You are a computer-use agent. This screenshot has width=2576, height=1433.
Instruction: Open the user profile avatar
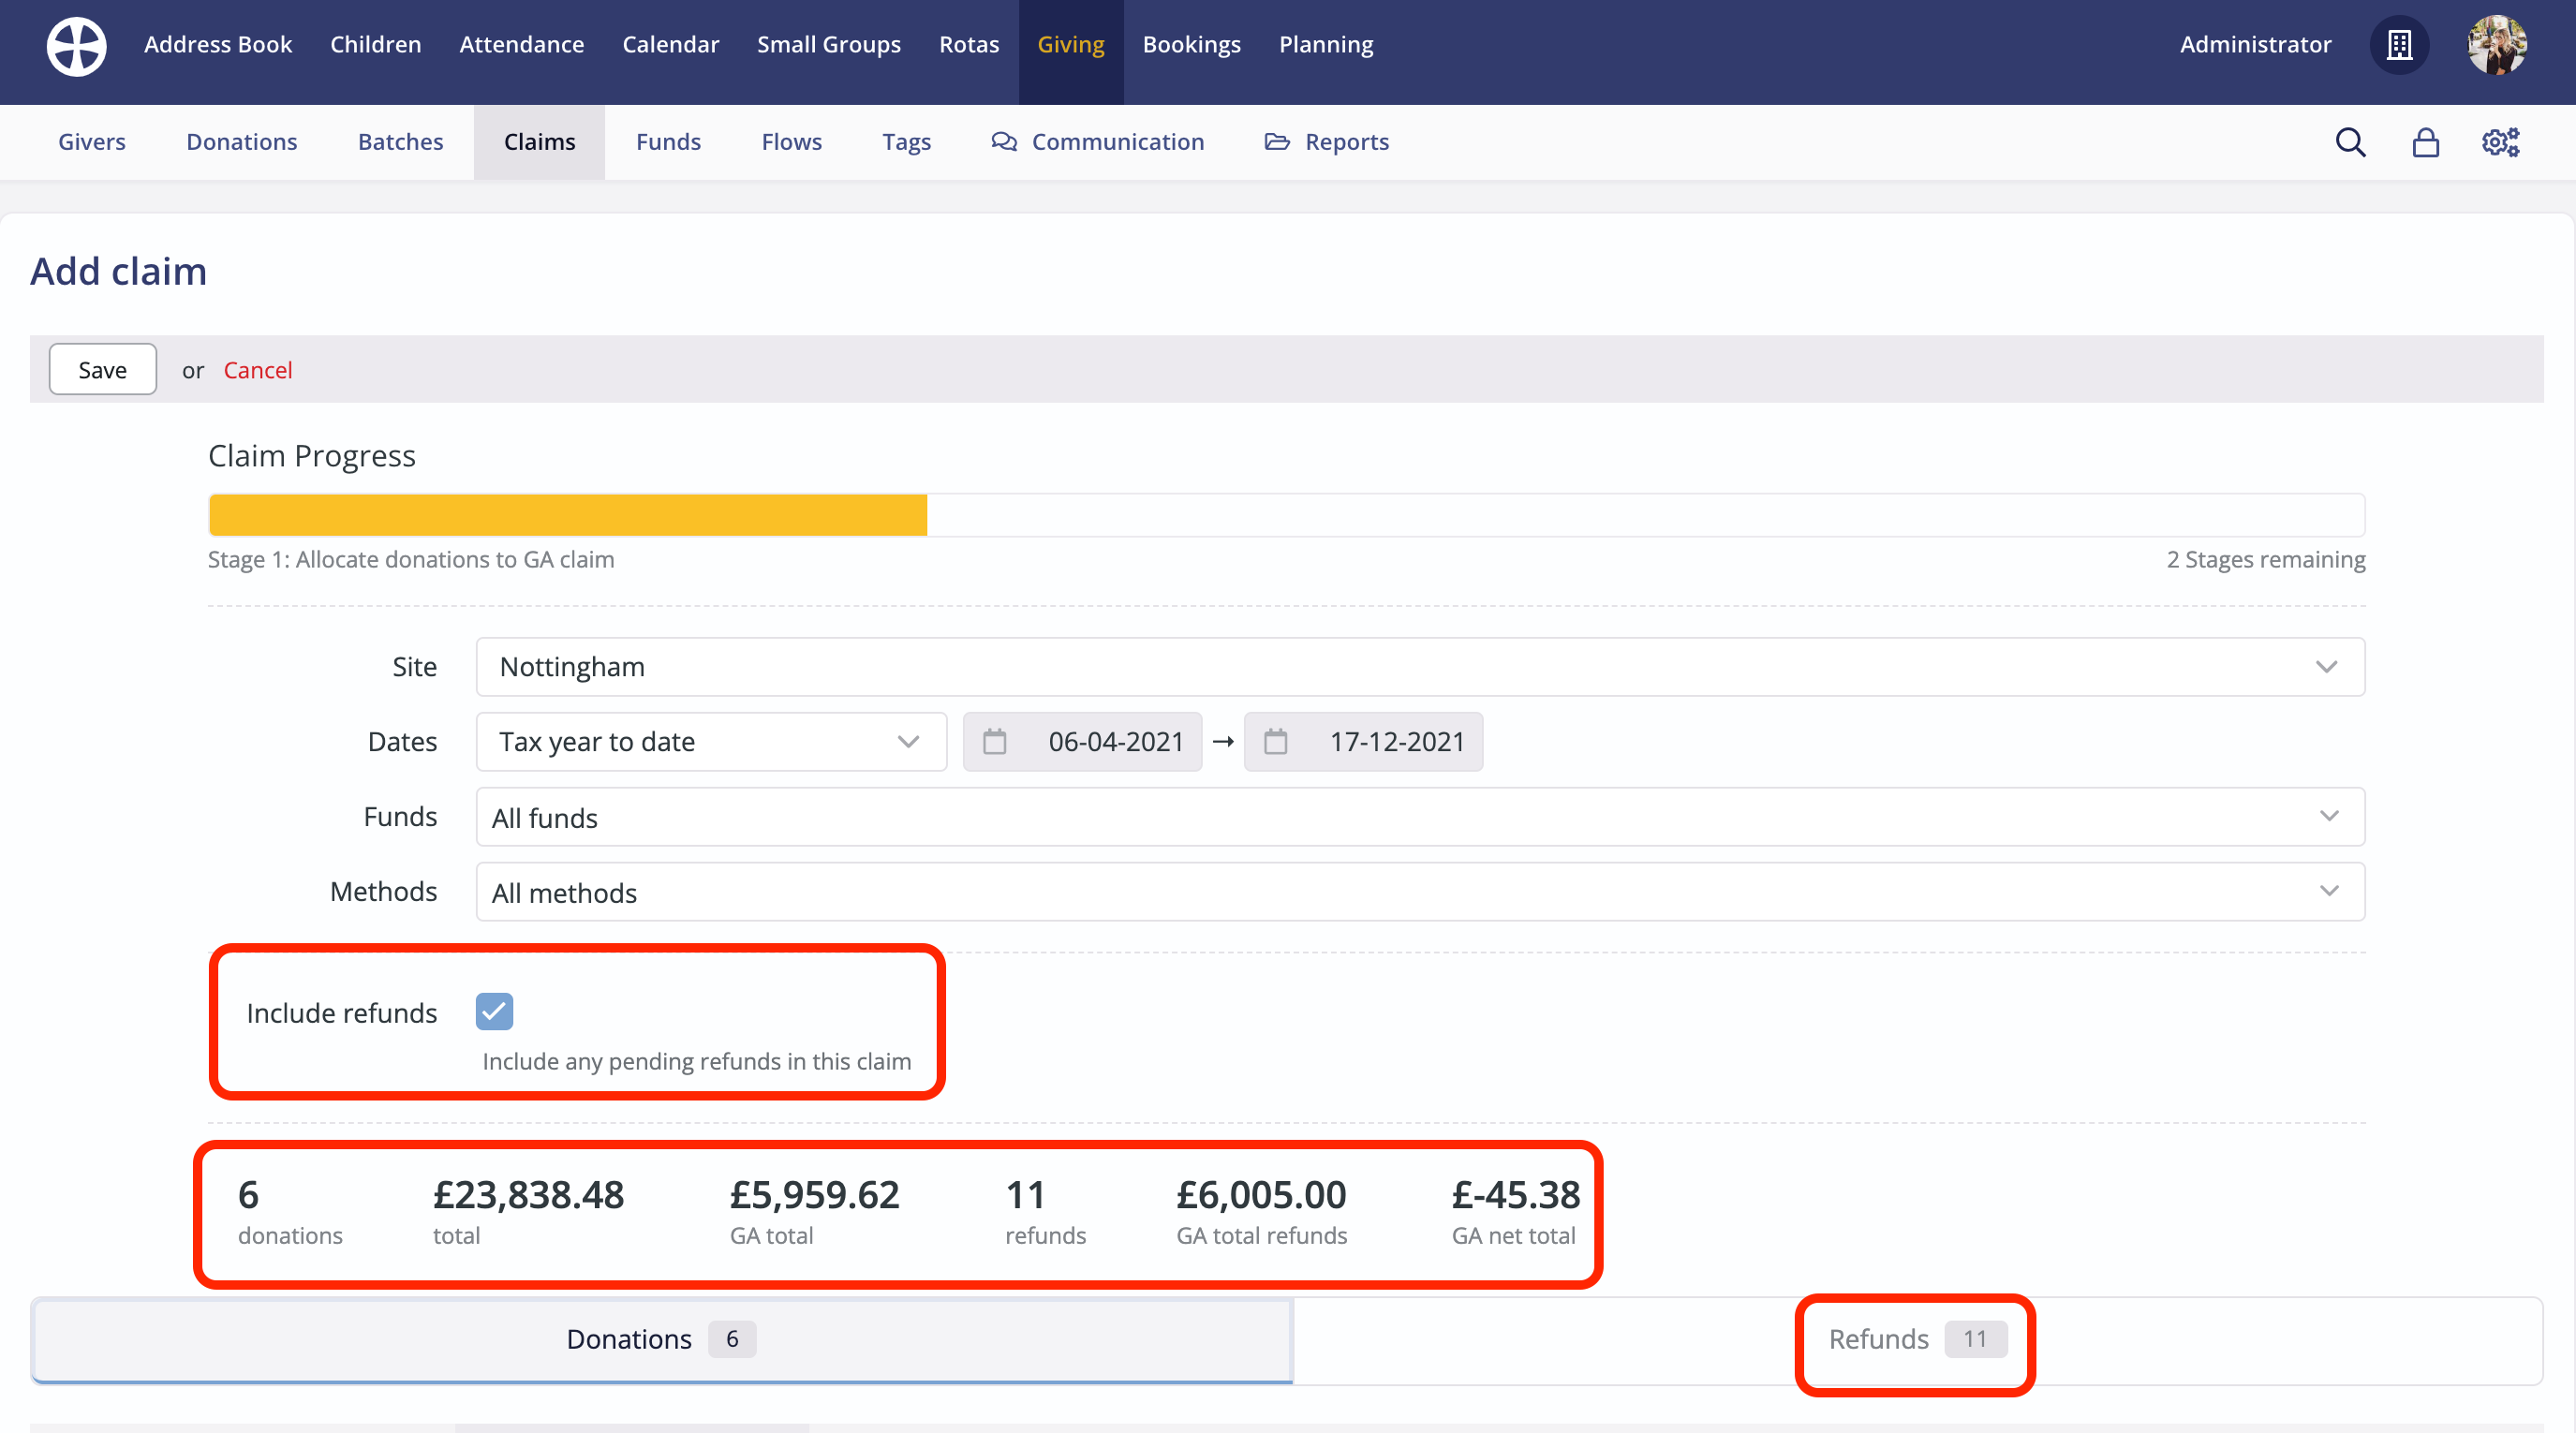[x=2496, y=45]
